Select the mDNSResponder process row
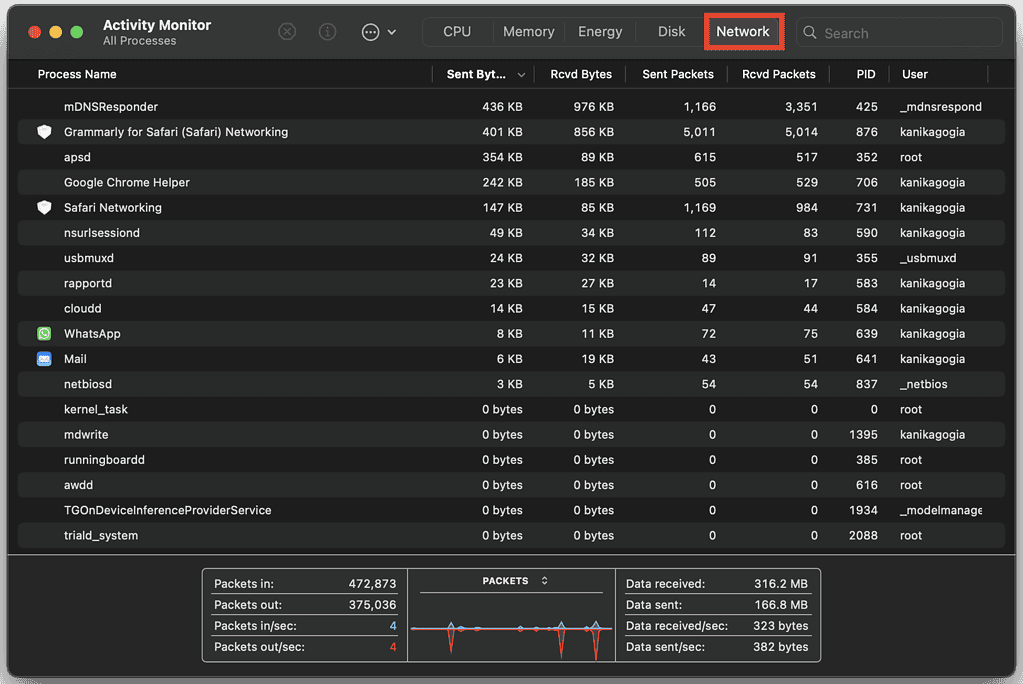This screenshot has width=1023, height=684. point(511,106)
